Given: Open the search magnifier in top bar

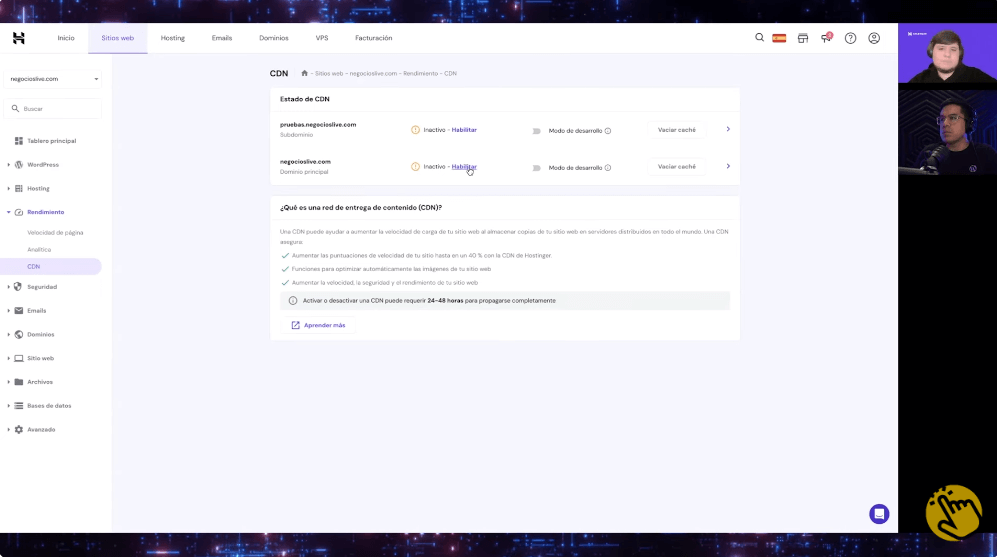Looking at the screenshot, I should pyautogui.click(x=759, y=38).
